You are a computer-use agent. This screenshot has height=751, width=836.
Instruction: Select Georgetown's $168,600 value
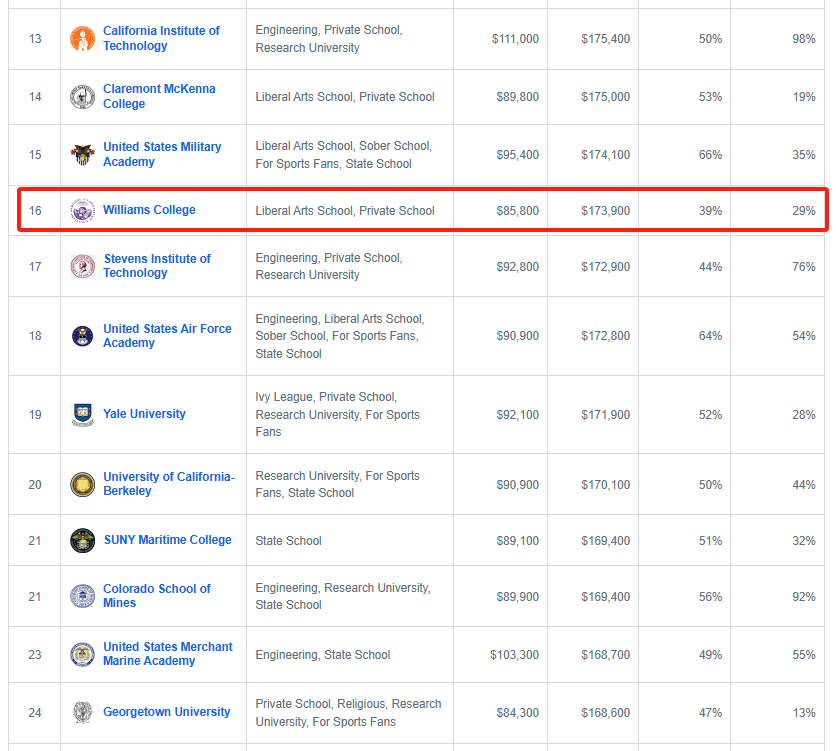click(x=606, y=713)
